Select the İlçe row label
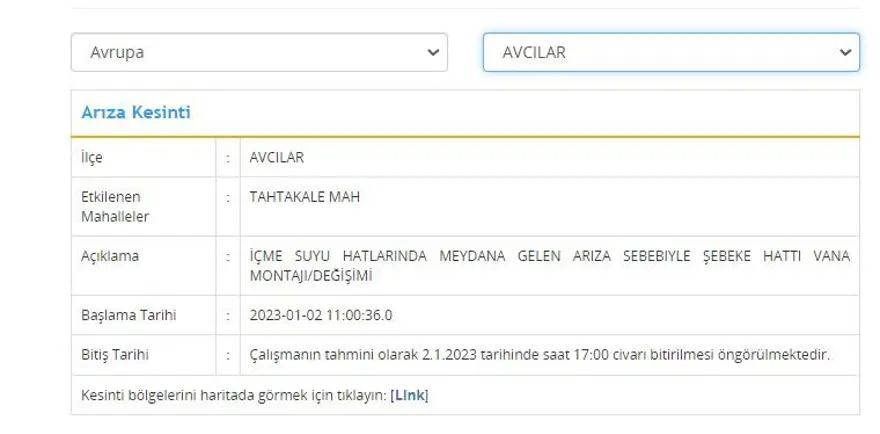The image size is (880, 434). pyautogui.click(x=92, y=157)
